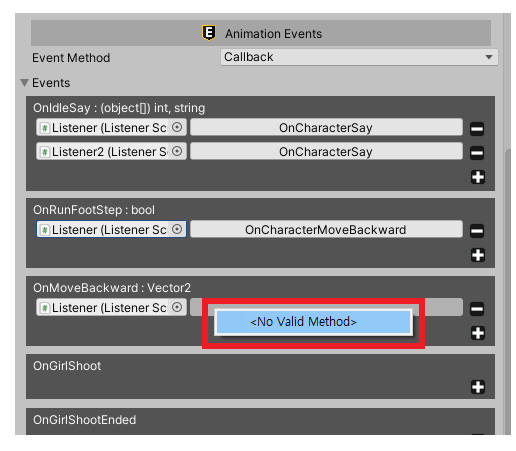Open object picker for Listener2 field
Viewport: 516px width, 451px height.
coord(177,151)
